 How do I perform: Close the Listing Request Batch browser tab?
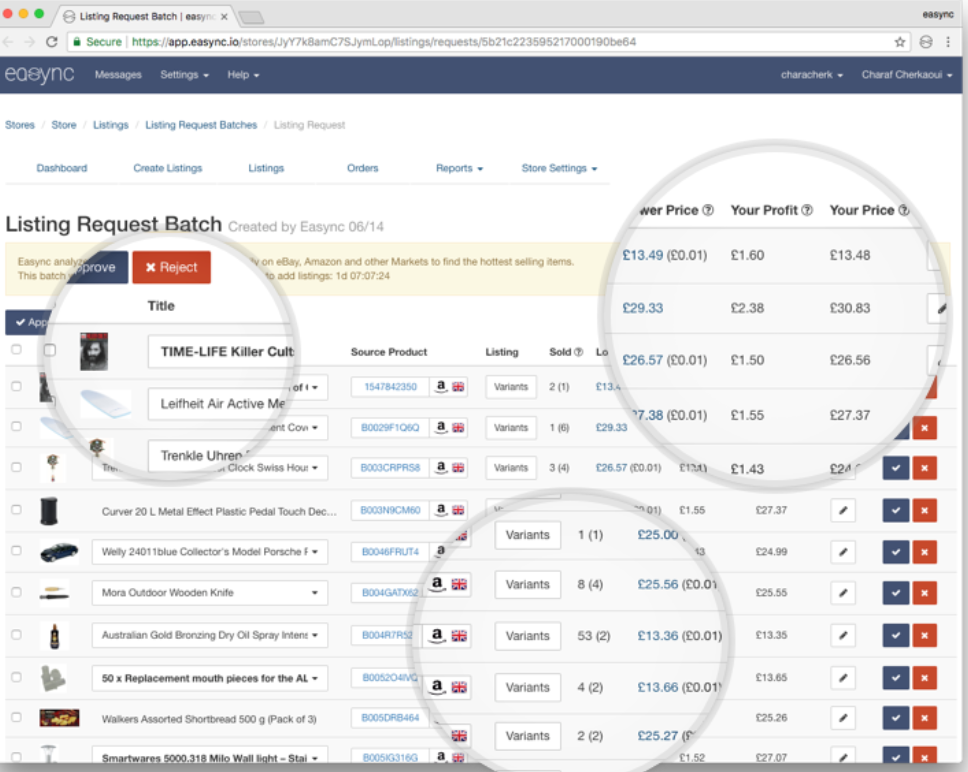click(x=224, y=17)
